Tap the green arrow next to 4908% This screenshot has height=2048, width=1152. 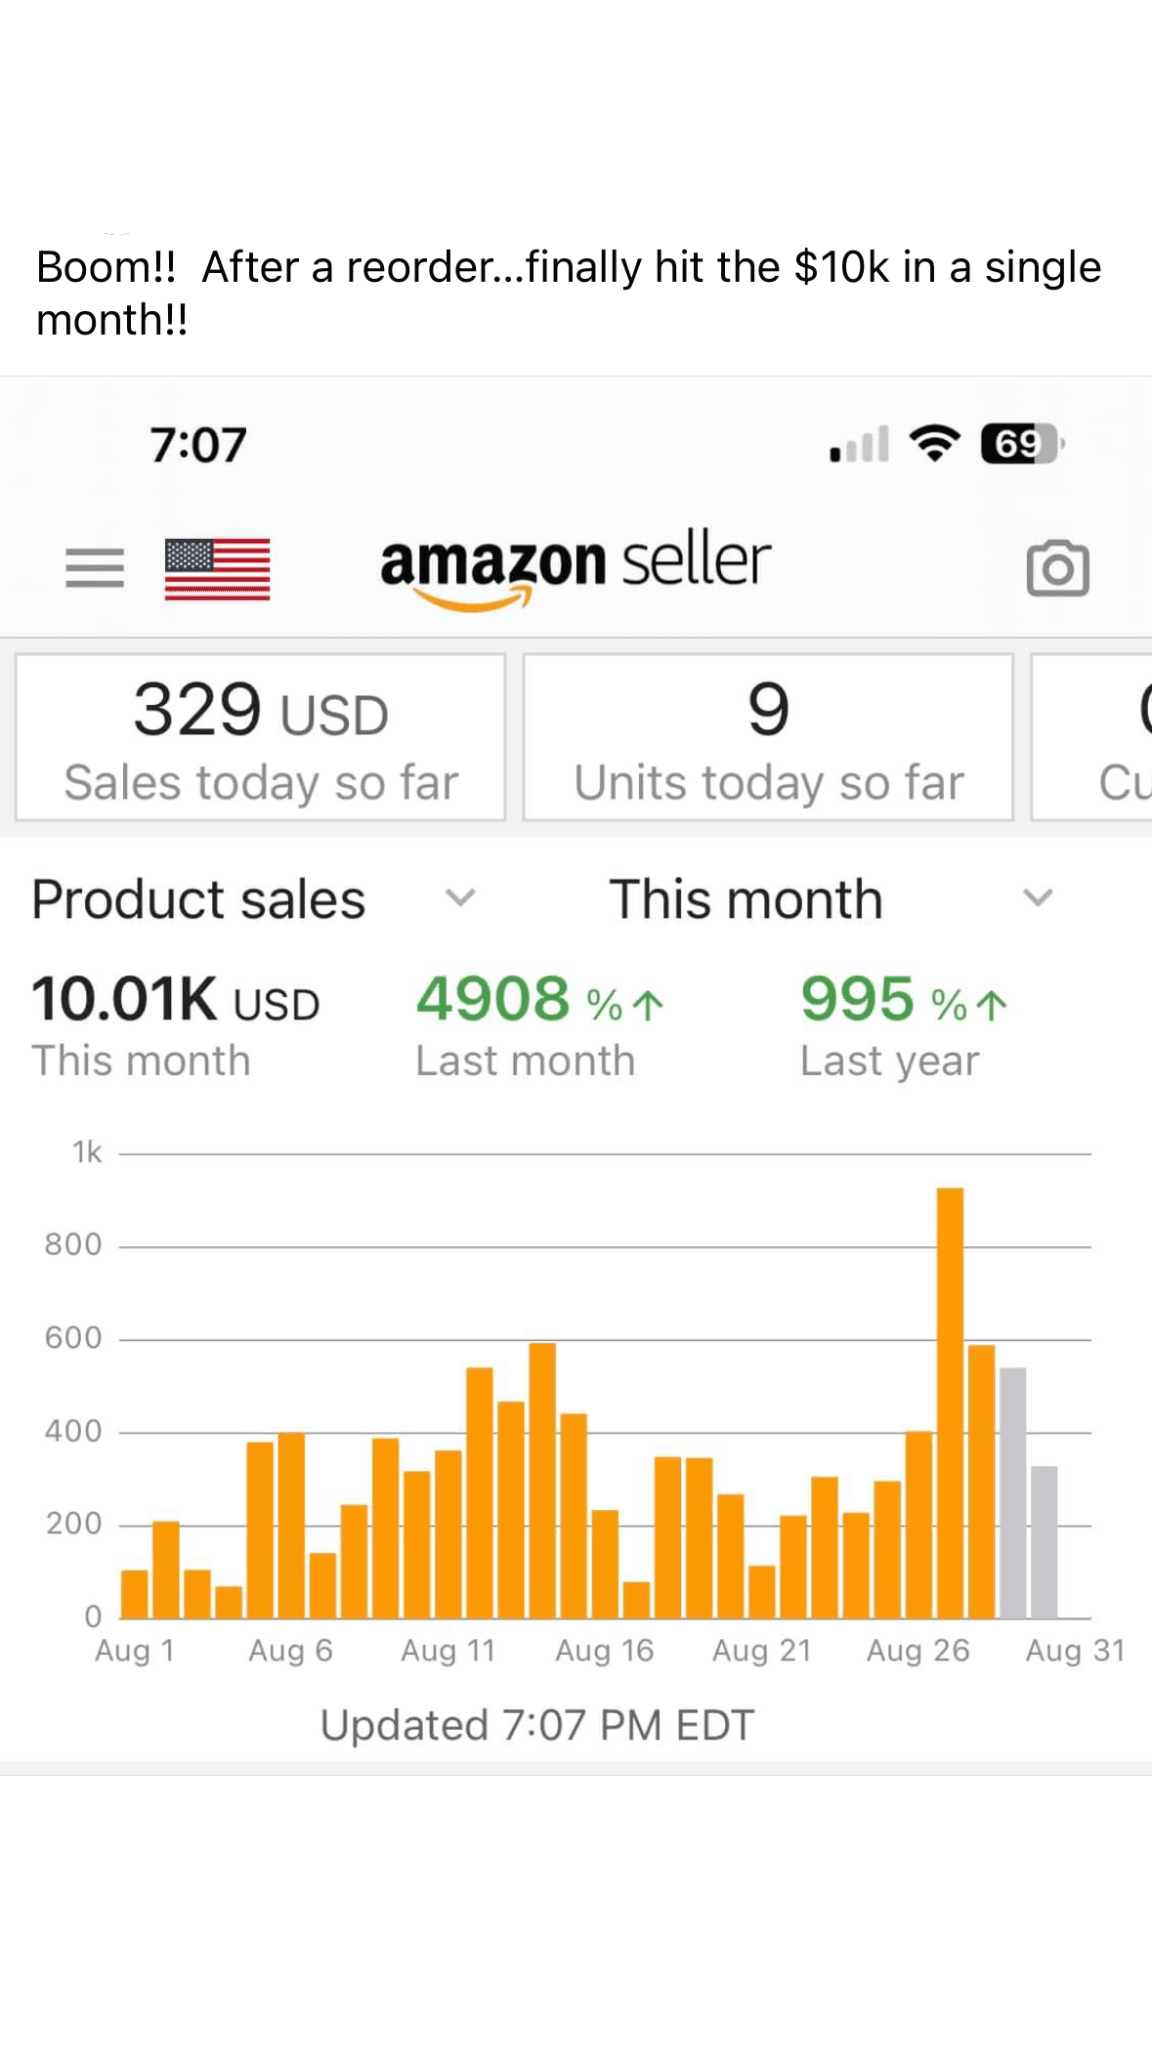[x=650, y=1004]
